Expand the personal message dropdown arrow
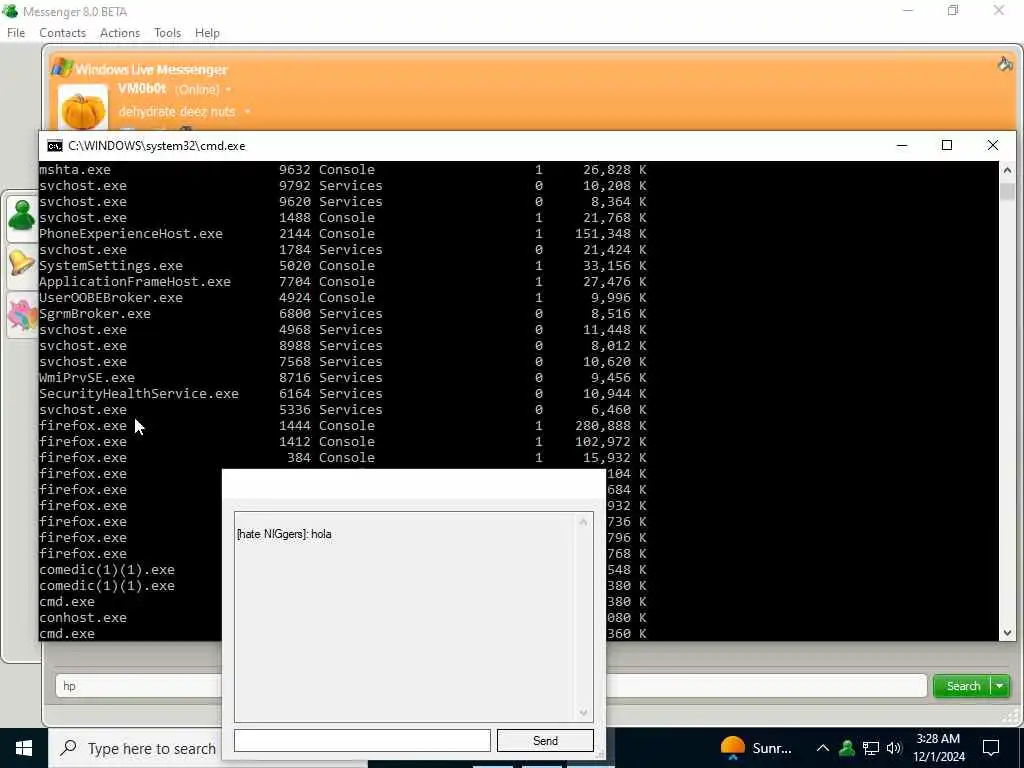 coord(247,112)
